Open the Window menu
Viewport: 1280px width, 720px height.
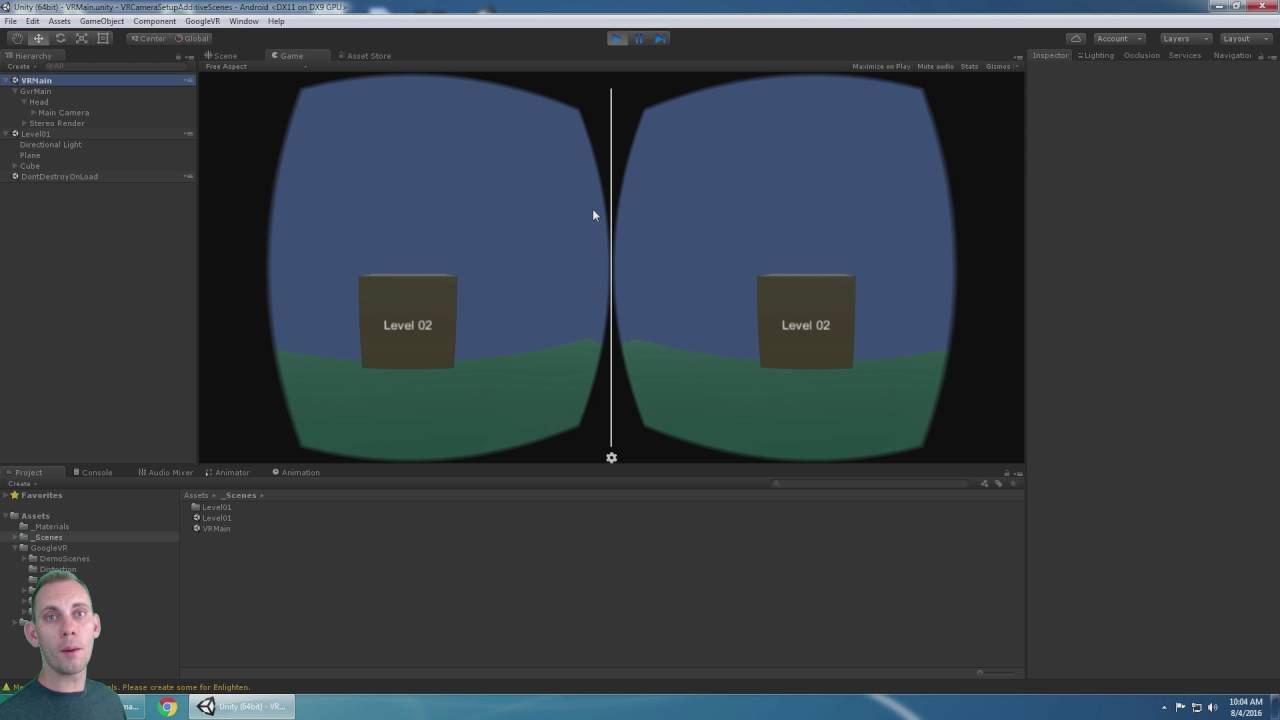(x=243, y=21)
